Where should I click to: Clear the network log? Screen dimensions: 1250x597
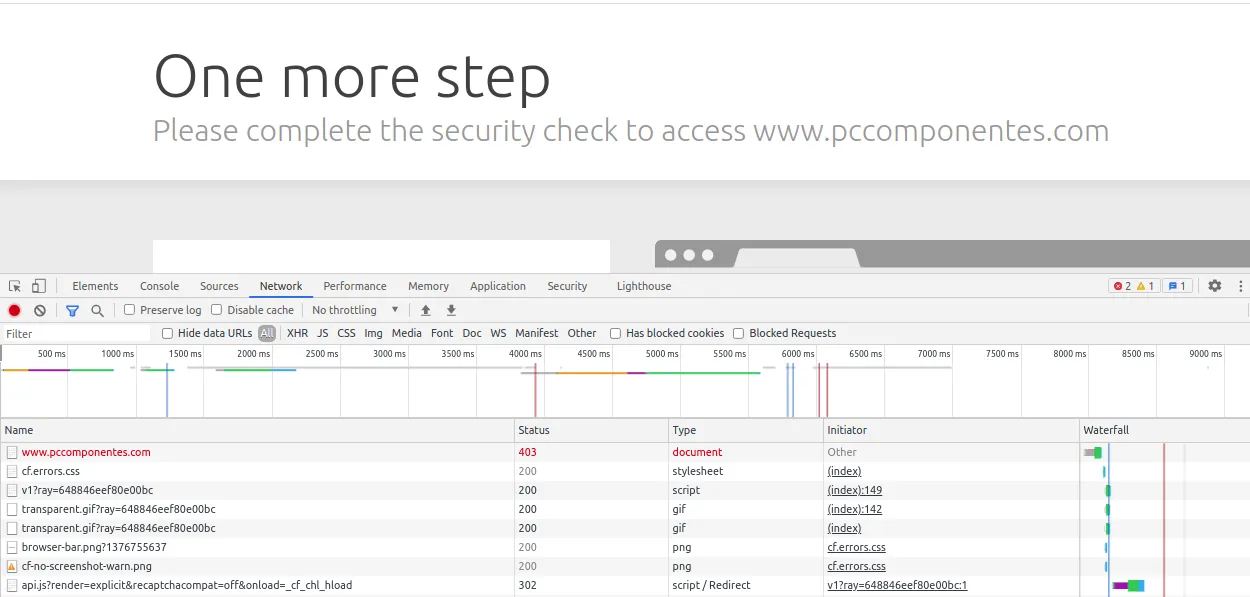pyautogui.click(x=40, y=311)
